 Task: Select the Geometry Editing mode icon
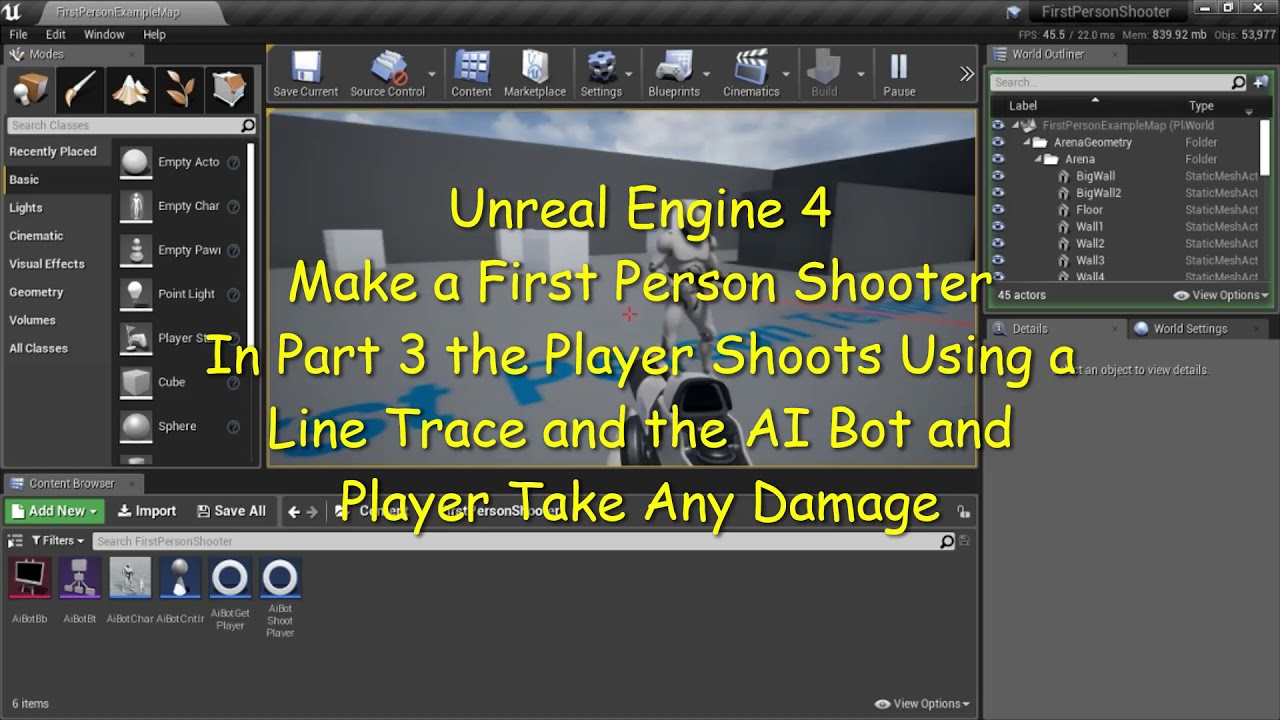tap(230, 91)
